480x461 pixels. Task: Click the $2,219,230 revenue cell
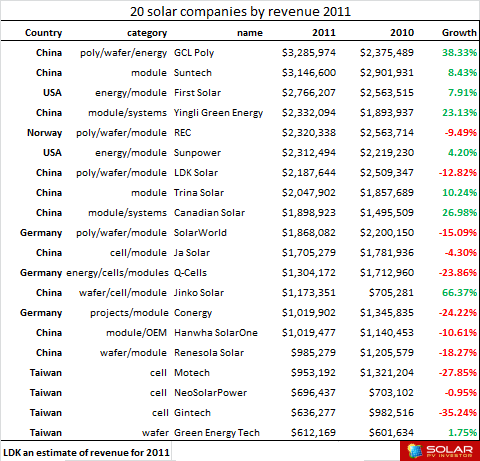387,153
